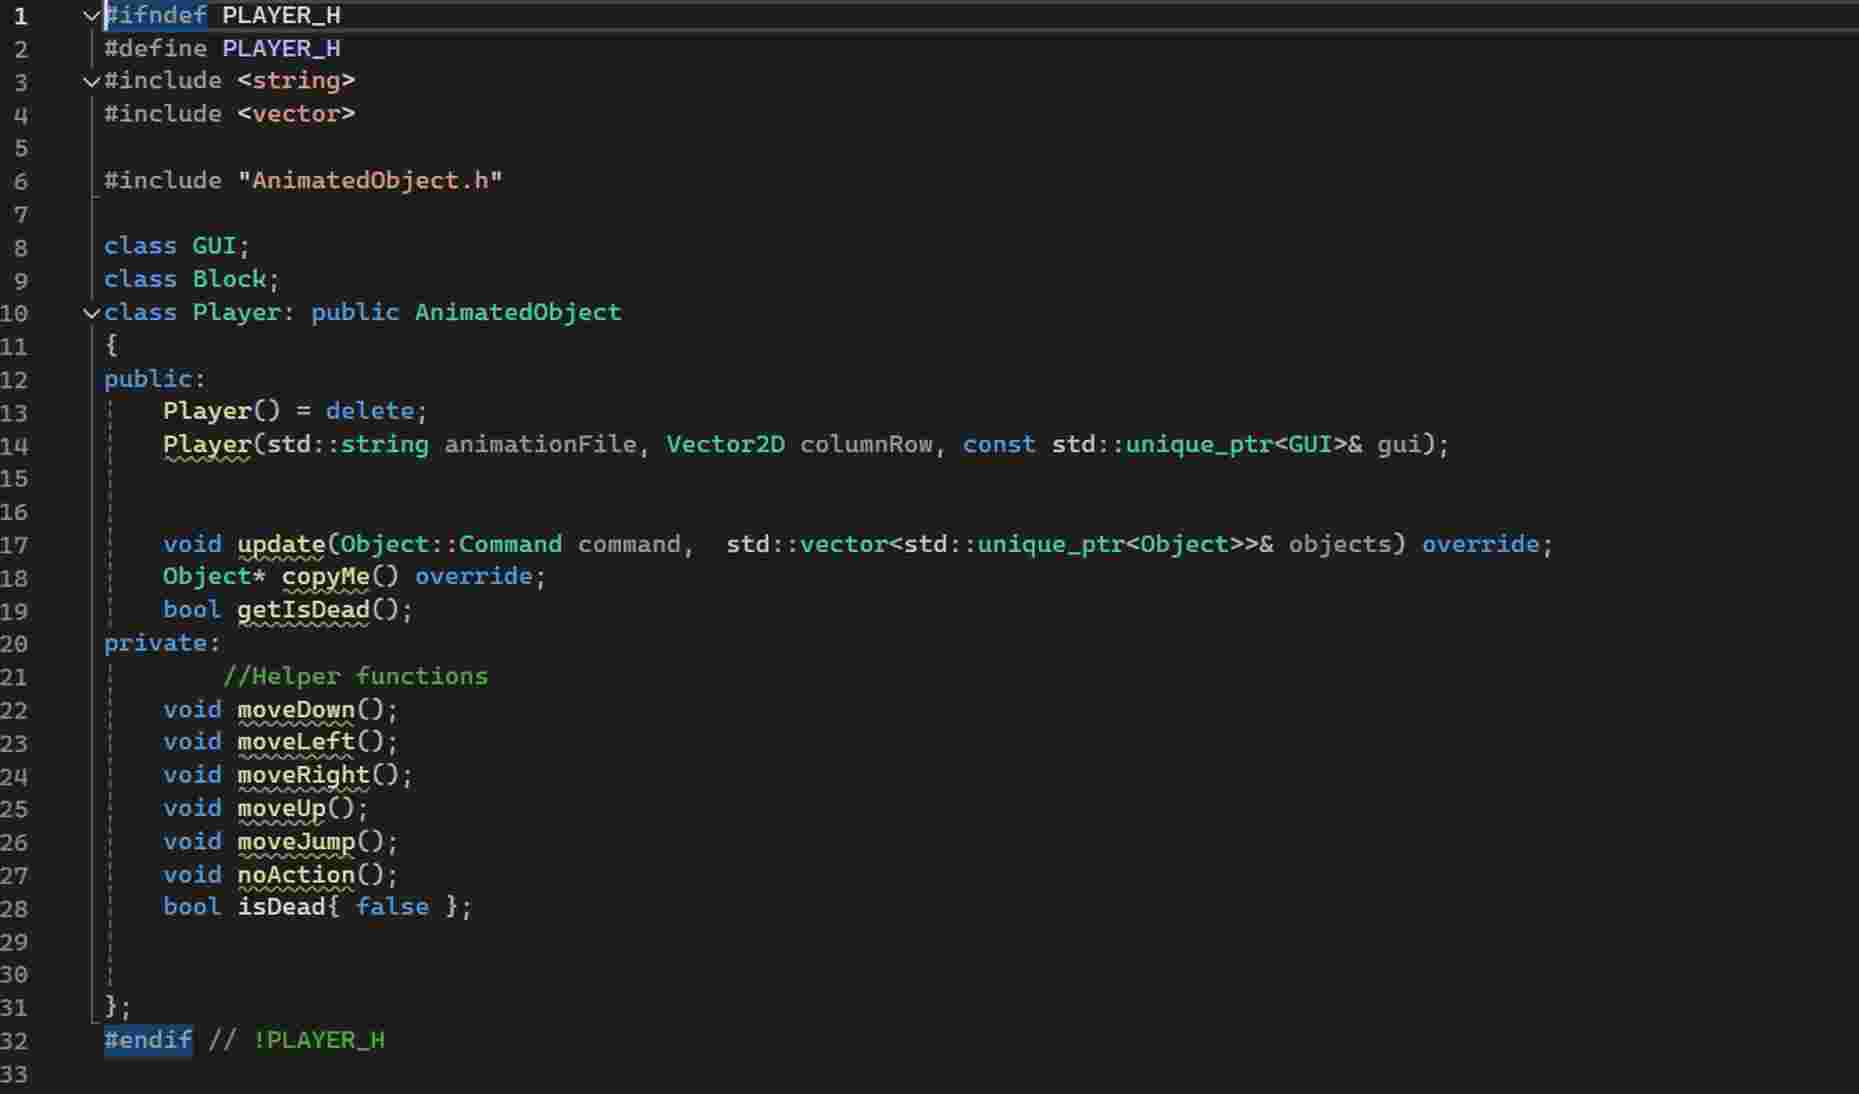1859x1094 pixels.
Task: Click line number 5 in the gutter
Action: tap(21, 148)
